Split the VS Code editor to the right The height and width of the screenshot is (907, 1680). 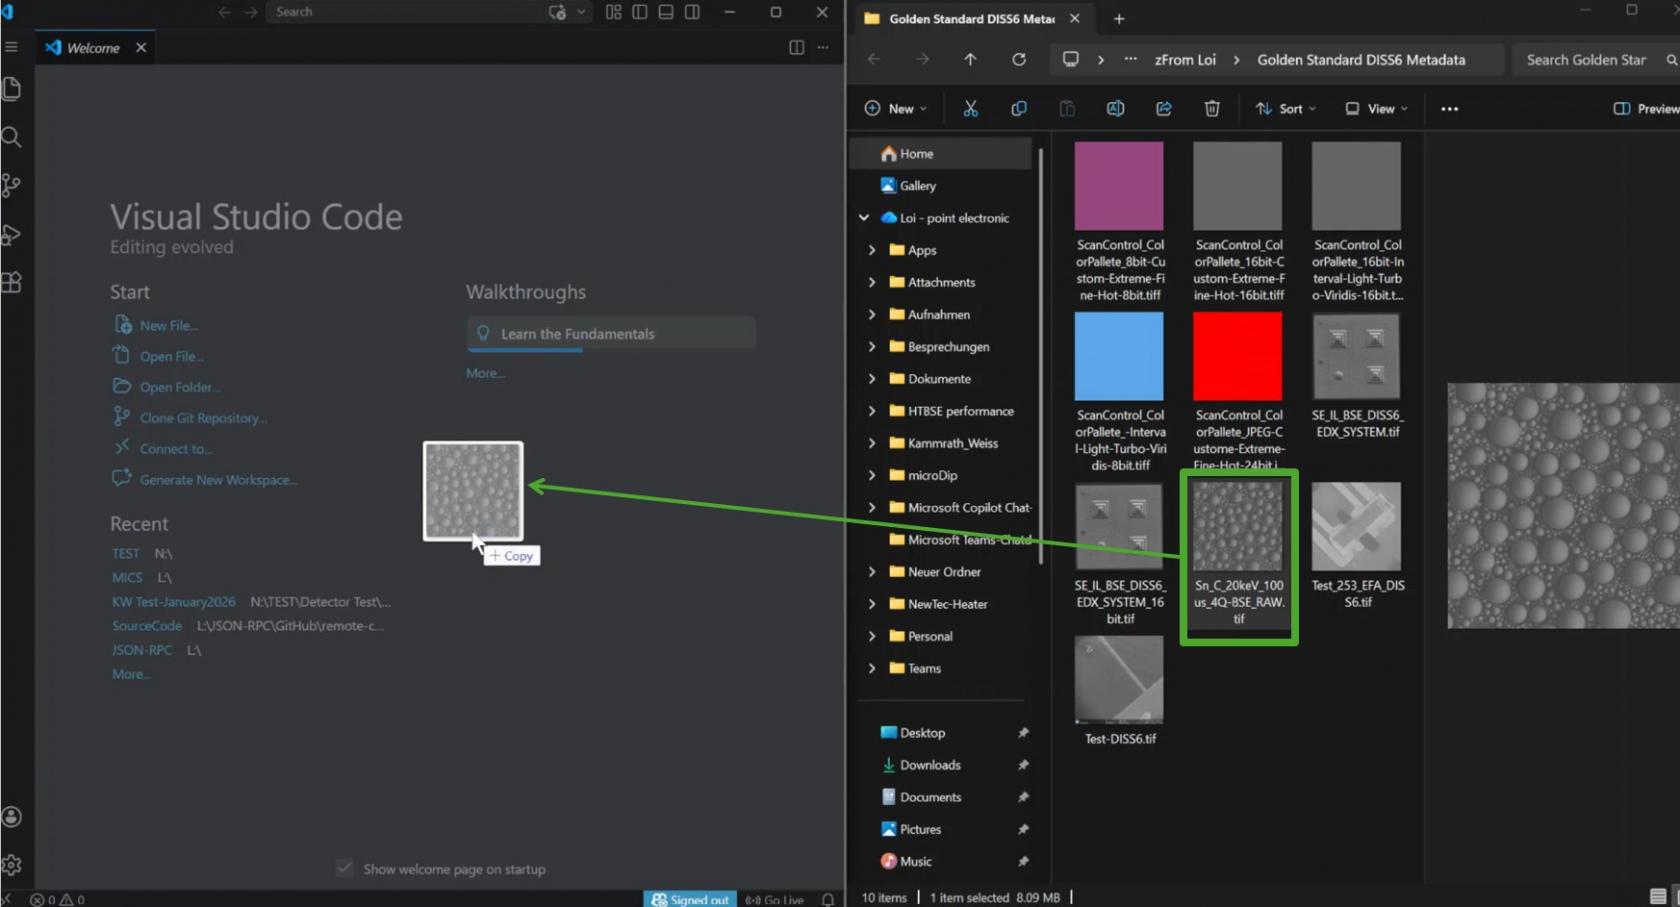point(796,47)
